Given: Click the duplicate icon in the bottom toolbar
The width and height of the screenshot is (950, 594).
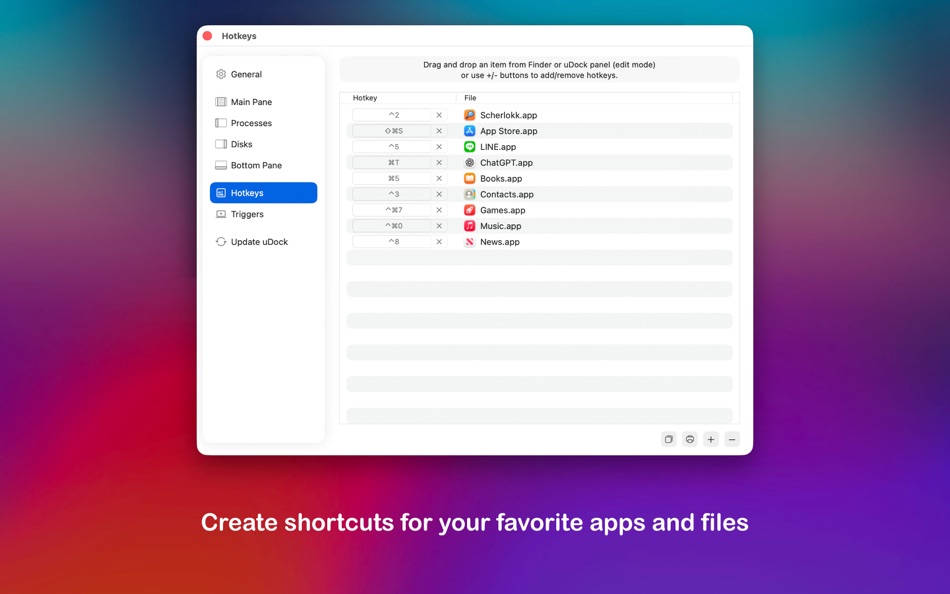Looking at the screenshot, I should click(x=668, y=439).
